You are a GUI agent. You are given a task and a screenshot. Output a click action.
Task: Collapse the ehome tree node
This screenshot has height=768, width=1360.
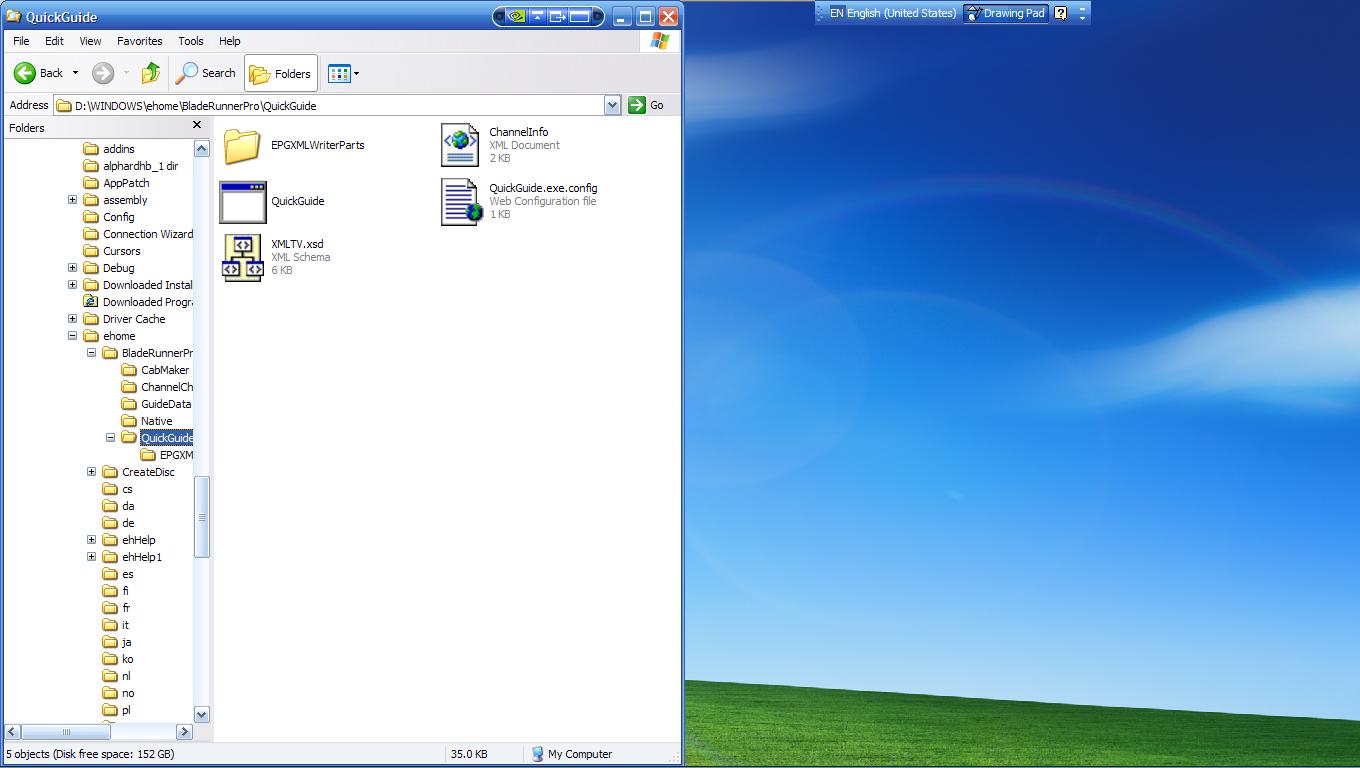click(x=72, y=336)
